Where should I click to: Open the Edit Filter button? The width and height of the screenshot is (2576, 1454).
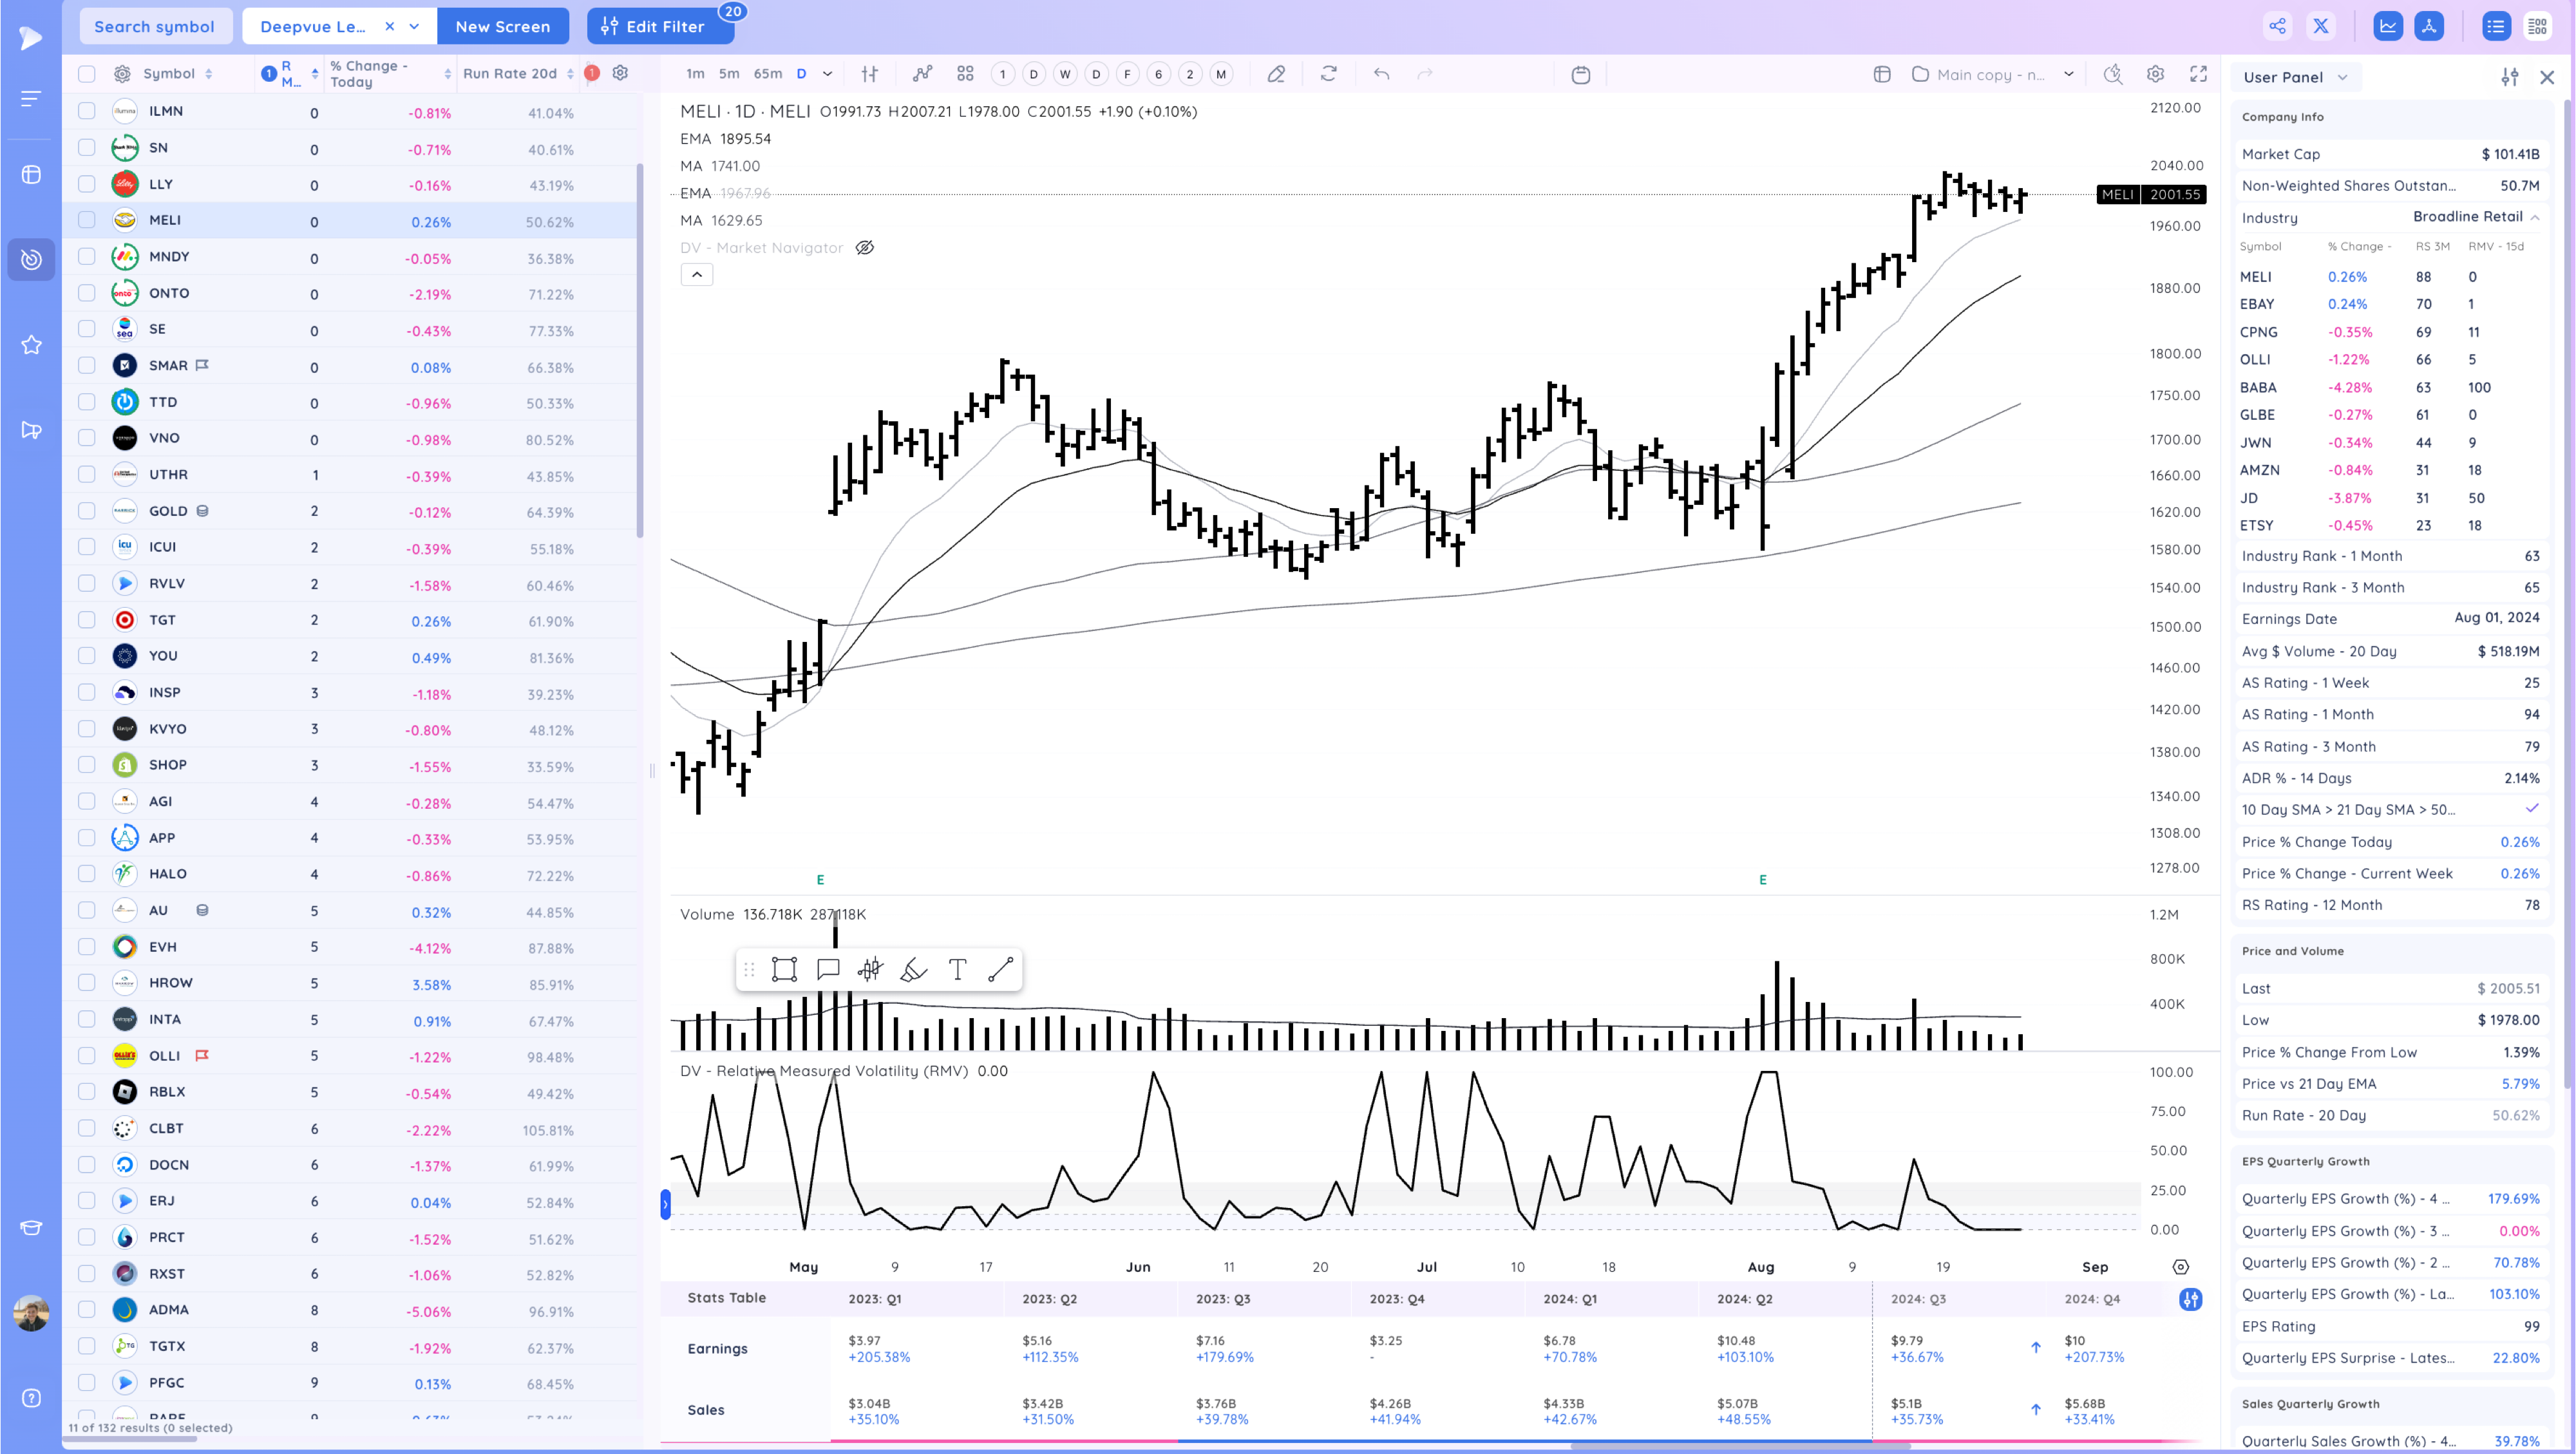pyautogui.click(x=660, y=26)
